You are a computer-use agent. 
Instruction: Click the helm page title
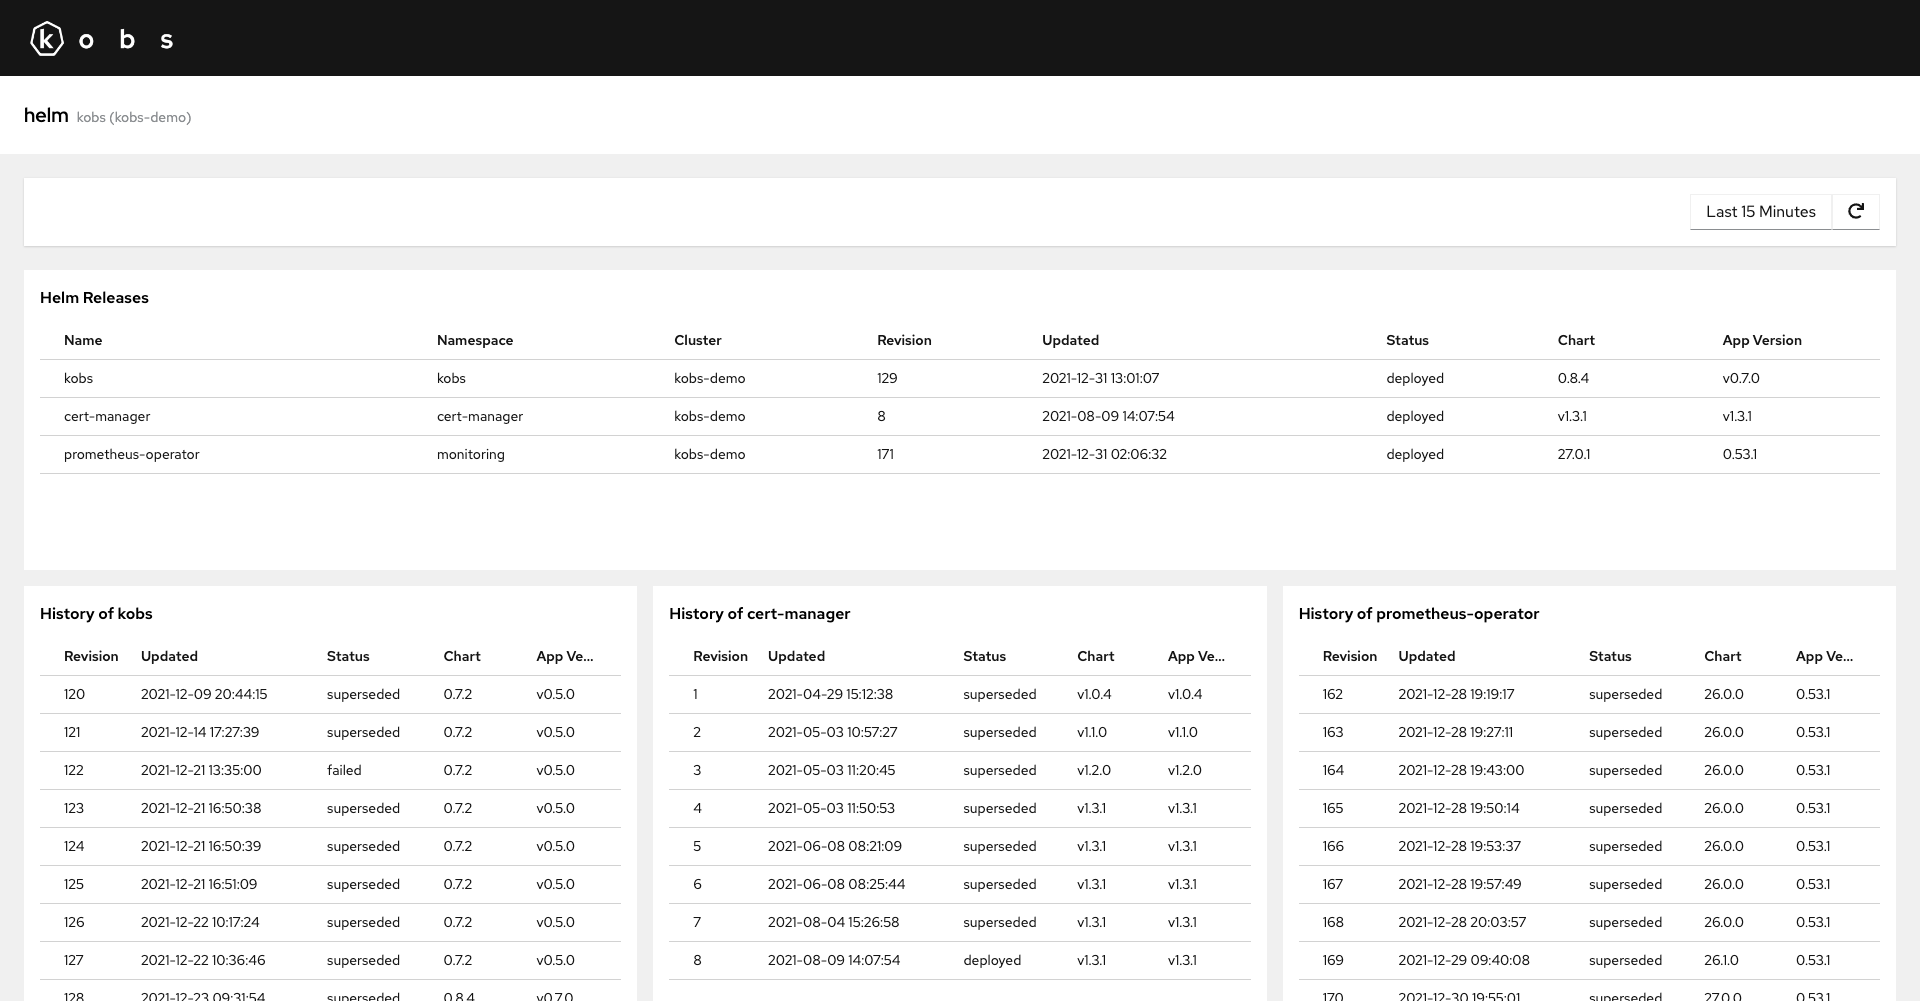click(x=46, y=115)
